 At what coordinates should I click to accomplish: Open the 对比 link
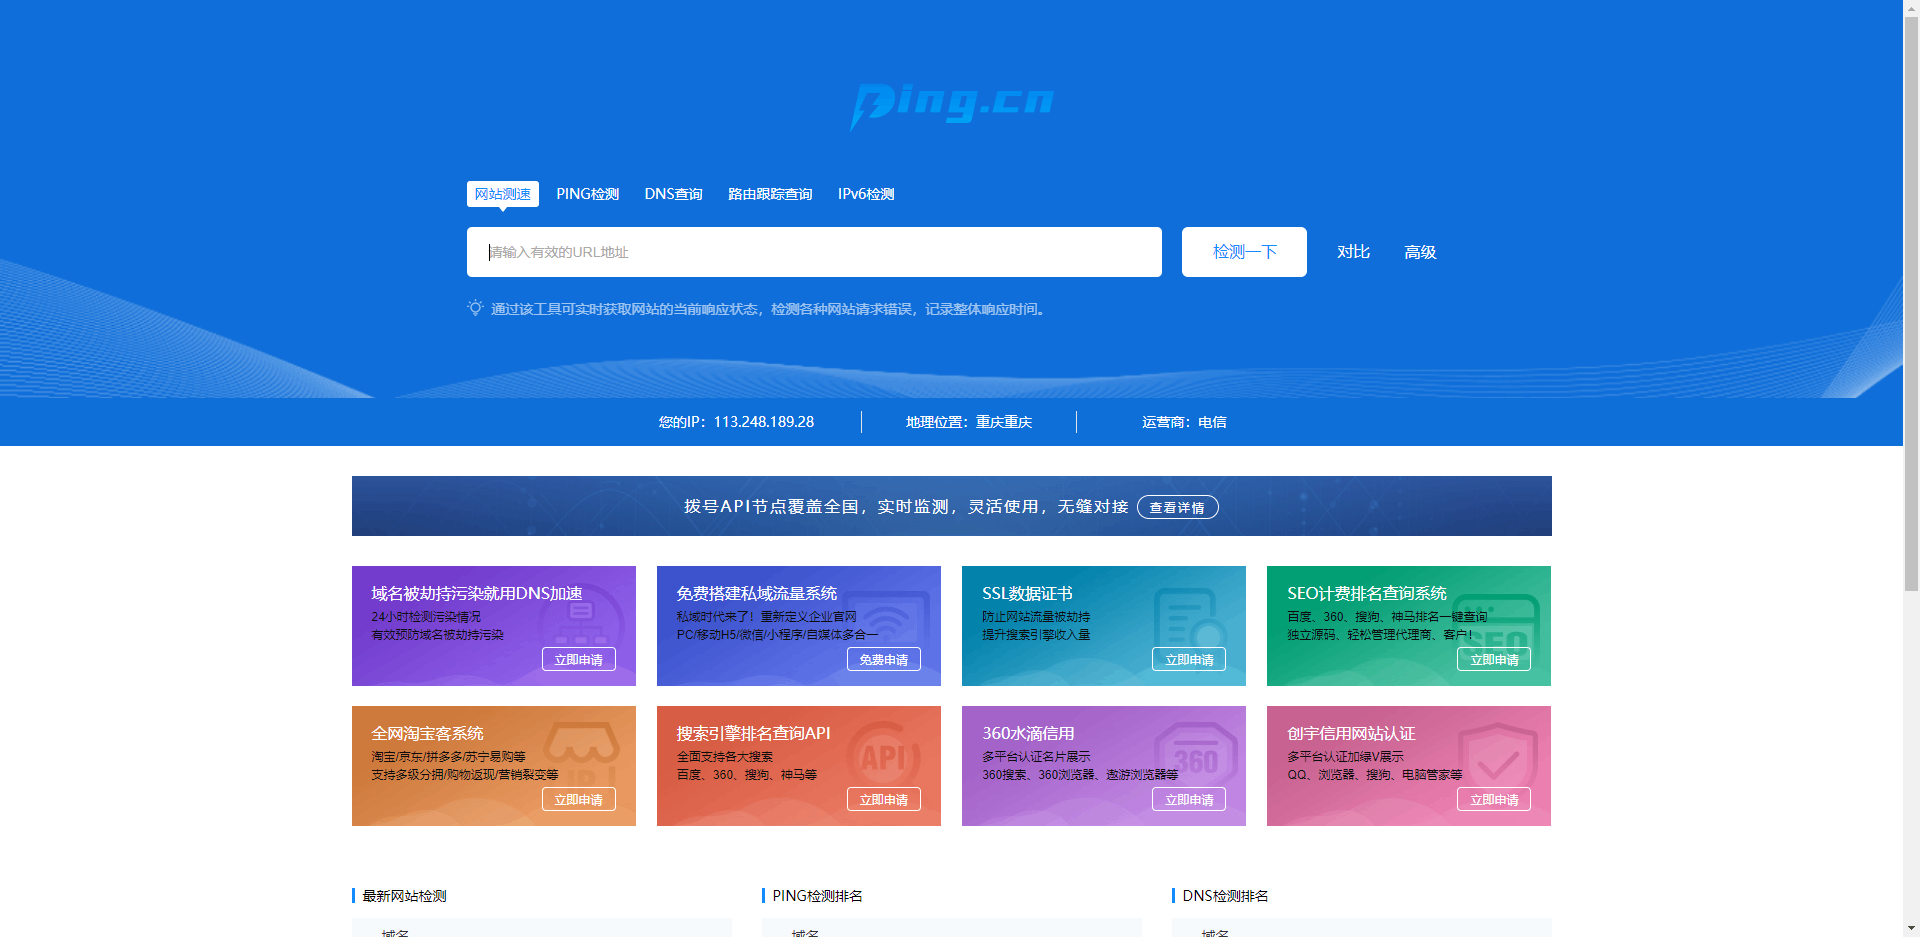pos(1353,252)
